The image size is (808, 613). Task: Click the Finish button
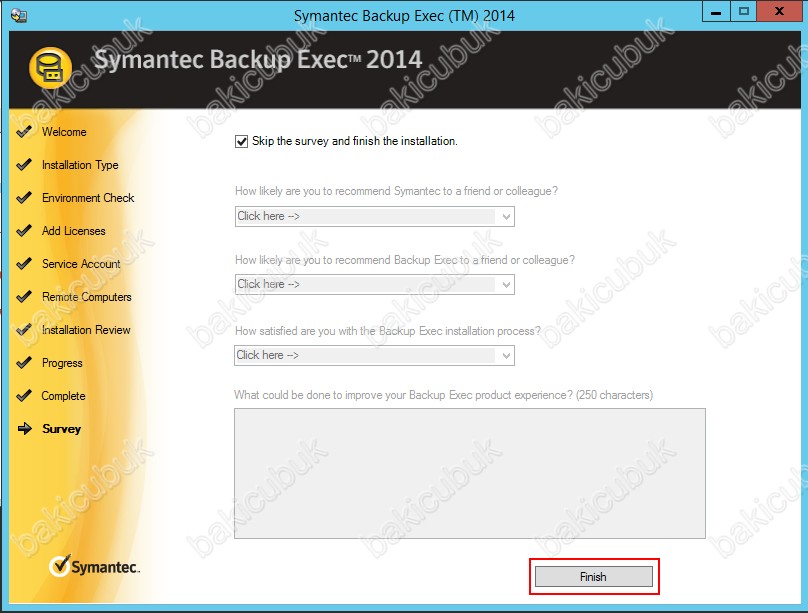[594, 576]
